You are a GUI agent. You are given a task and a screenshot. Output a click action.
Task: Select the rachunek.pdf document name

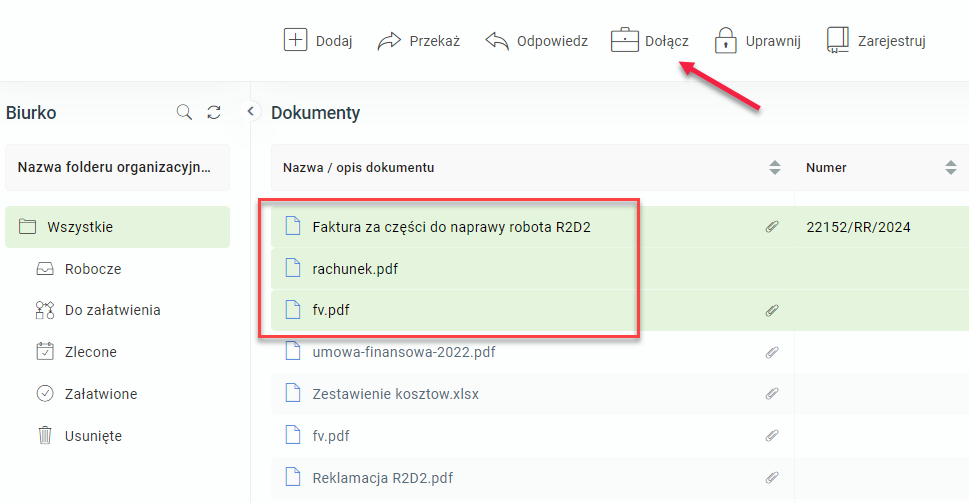pos(355,269)
